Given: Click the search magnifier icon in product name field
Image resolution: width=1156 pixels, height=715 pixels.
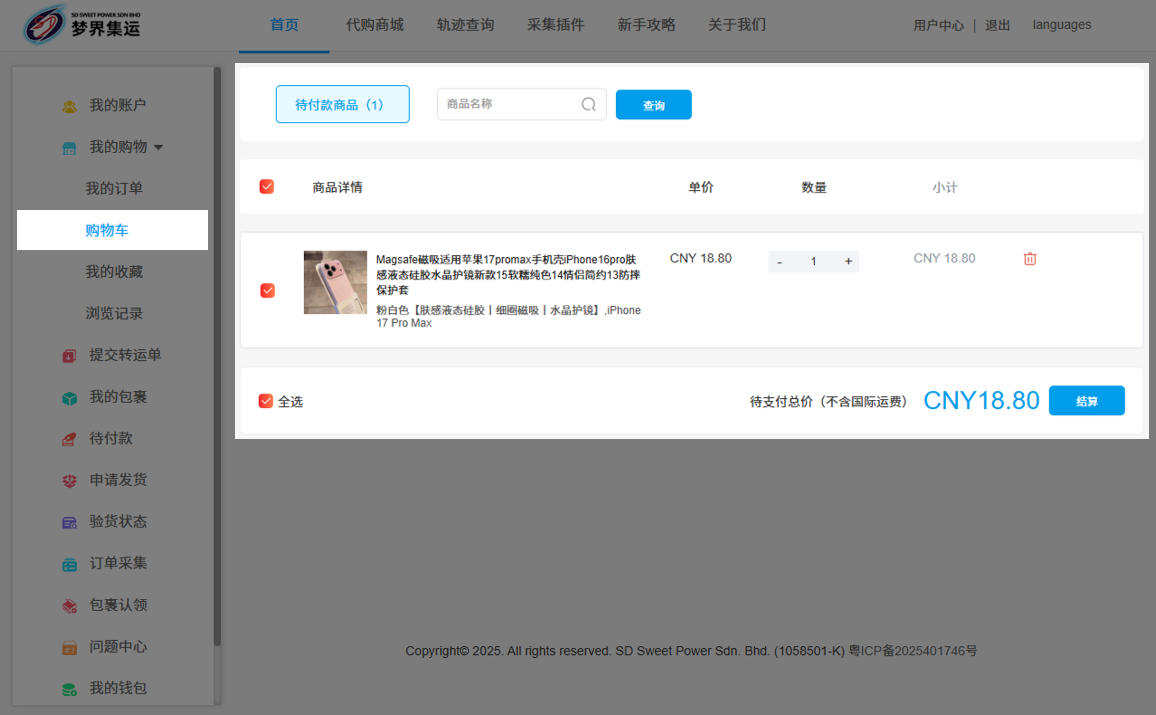Looking at the screenshot, I should click(588, 104).
